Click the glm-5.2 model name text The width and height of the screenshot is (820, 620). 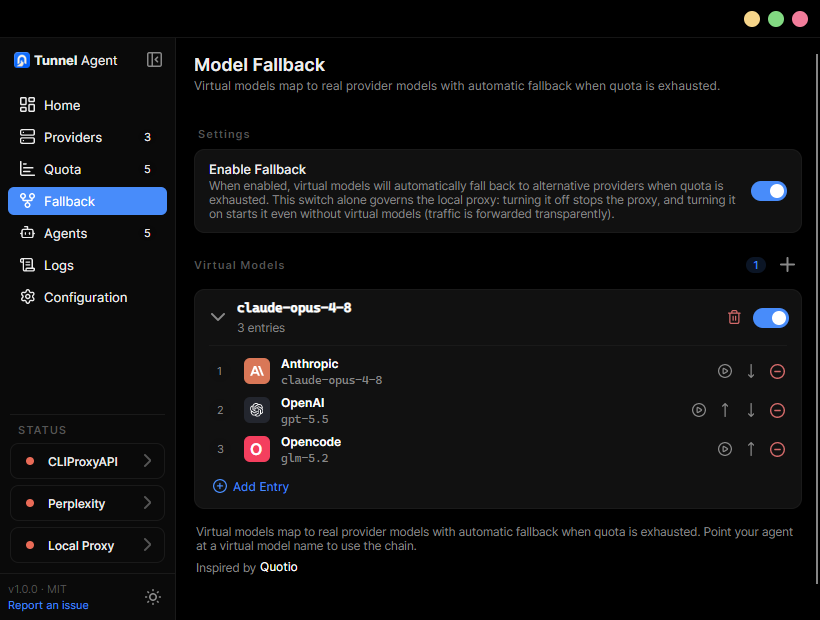click(x=305, y=458)
